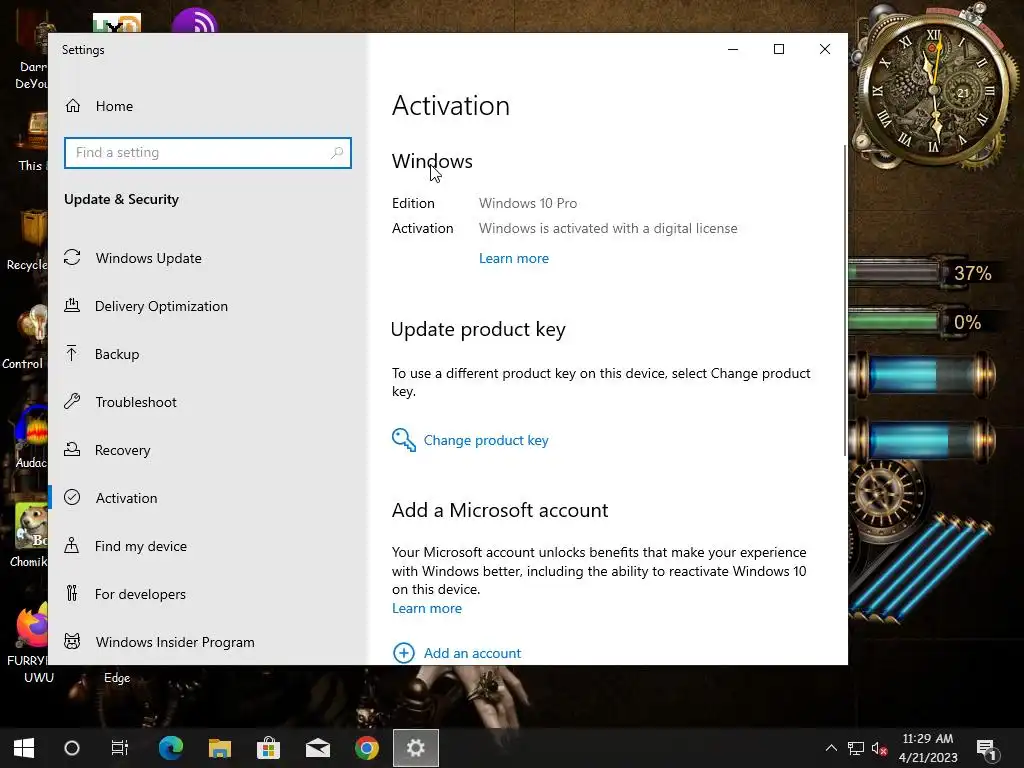
Task: Click Change product key link
Action: [486, 440]
